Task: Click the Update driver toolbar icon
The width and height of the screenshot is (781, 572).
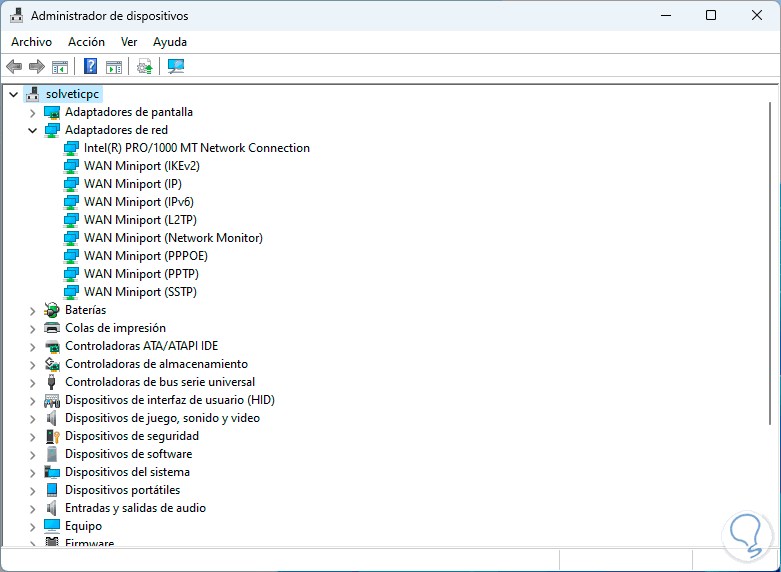Action: (144, 66)
